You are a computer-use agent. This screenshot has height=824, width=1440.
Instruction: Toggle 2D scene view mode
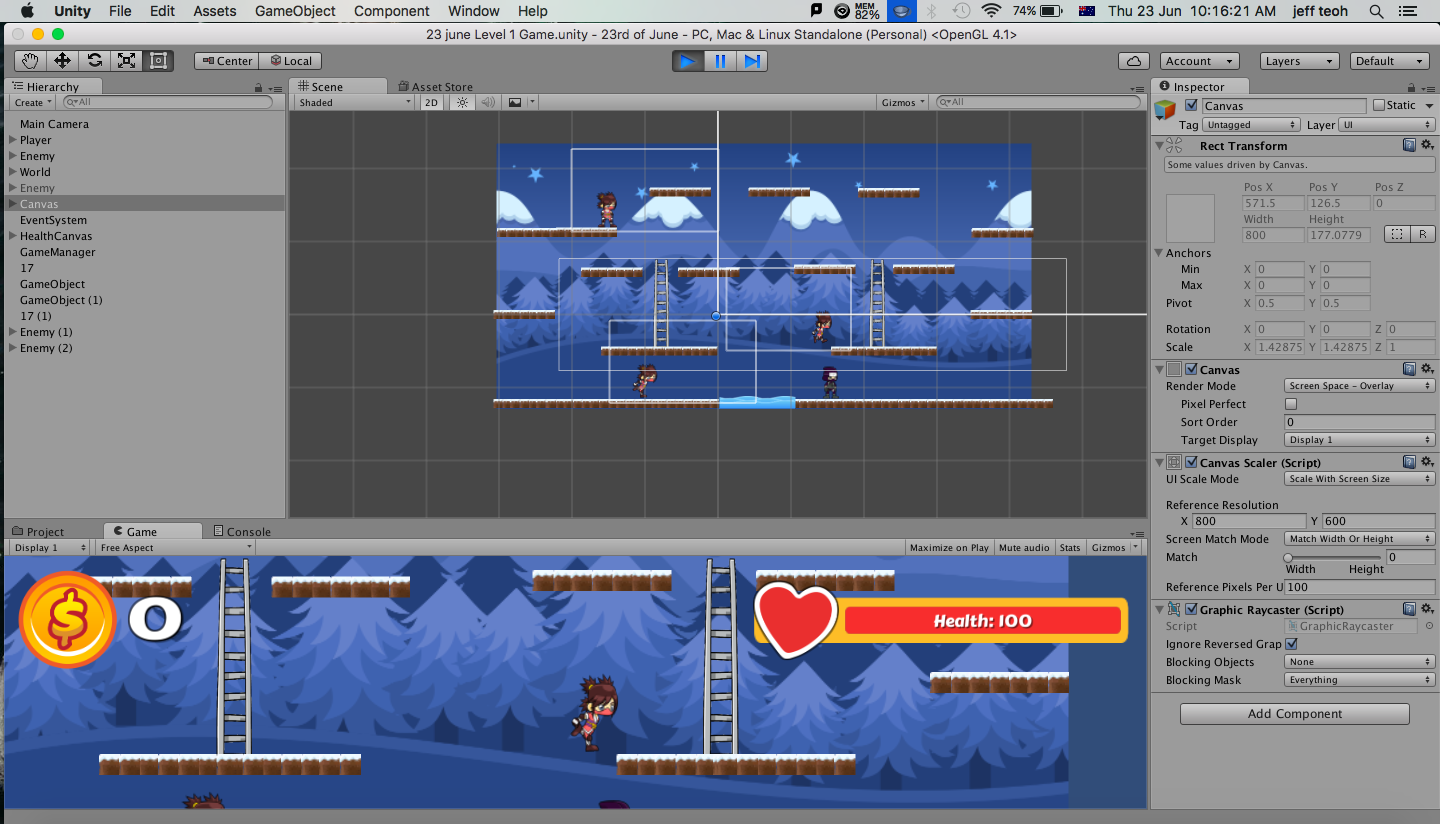[x=431, y=102]
